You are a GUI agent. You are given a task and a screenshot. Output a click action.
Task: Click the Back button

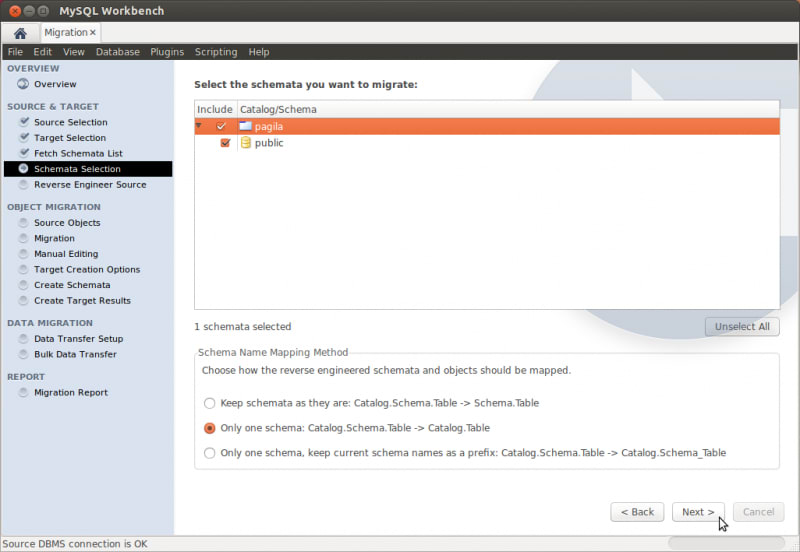click(637, 512)
